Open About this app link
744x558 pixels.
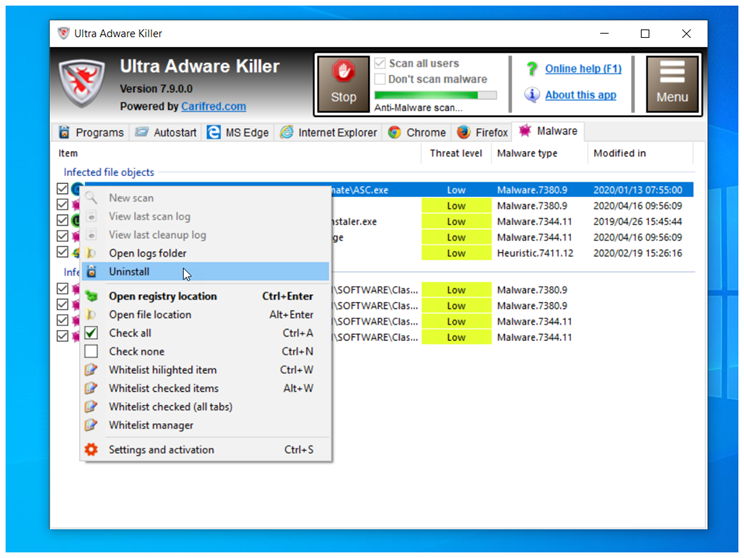[x=581, y=95]
